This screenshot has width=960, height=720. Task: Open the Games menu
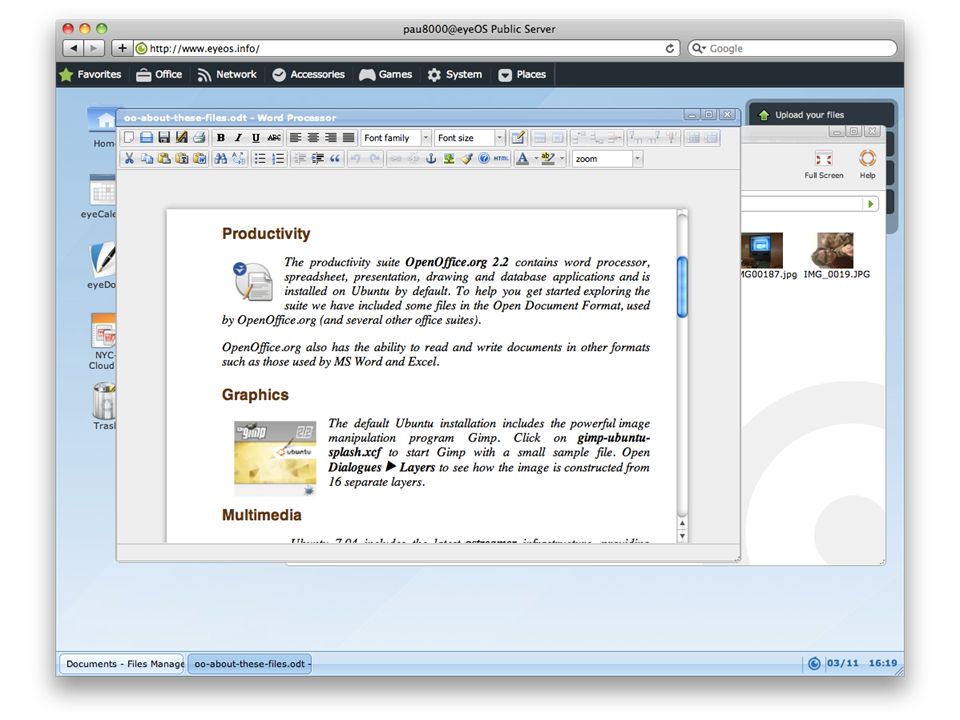(386, 75)
